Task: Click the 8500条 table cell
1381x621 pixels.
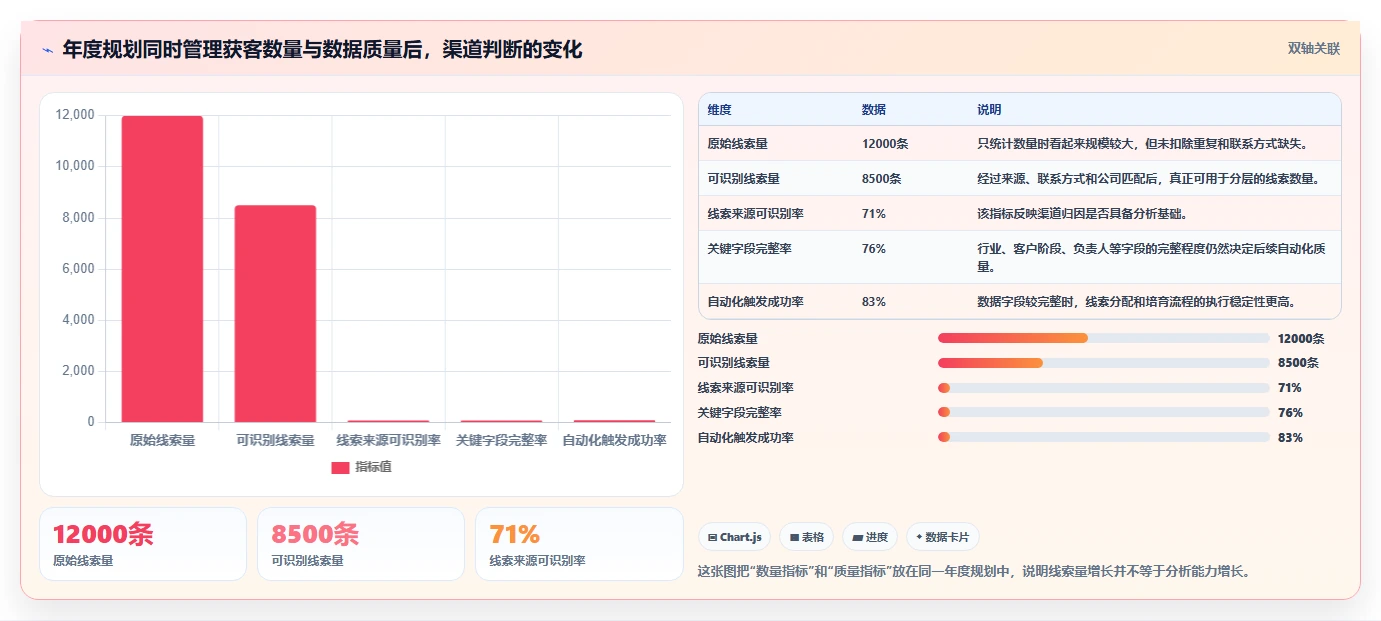Action: coord(881,179)
